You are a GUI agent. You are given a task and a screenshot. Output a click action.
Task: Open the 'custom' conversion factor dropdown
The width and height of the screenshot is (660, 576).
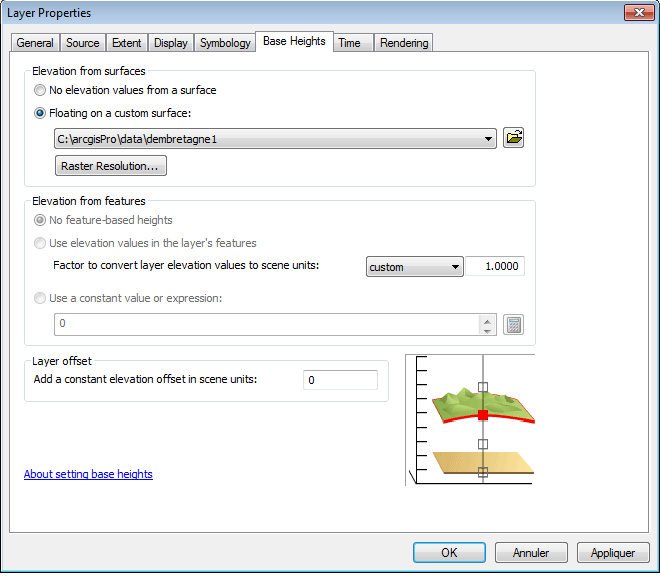click(455, 267)
